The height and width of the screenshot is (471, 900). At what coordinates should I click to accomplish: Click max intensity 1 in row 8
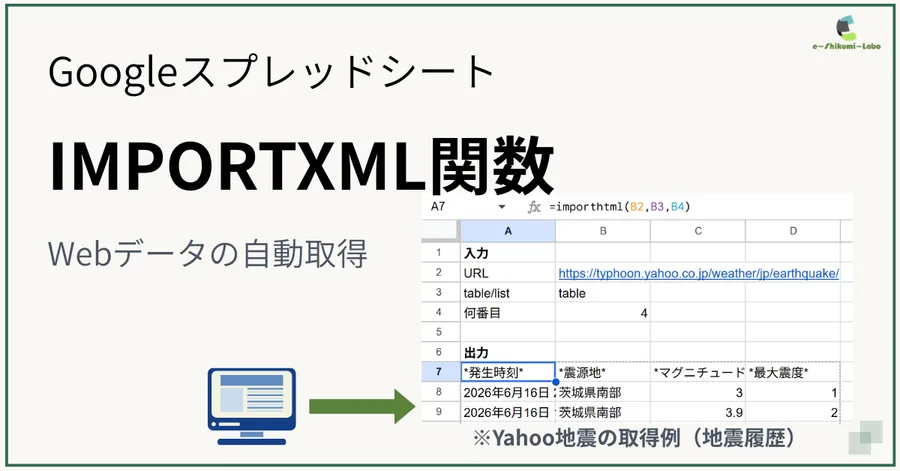(x=793, y=392)
